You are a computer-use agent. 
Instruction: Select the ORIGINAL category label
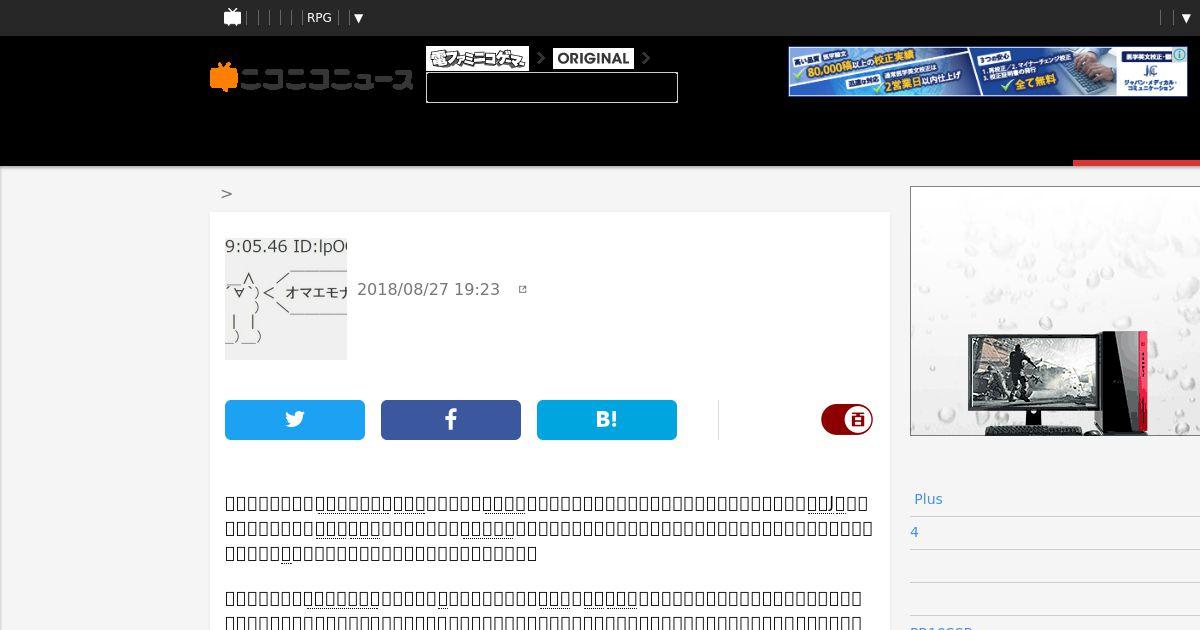click(x=593, y=58)
